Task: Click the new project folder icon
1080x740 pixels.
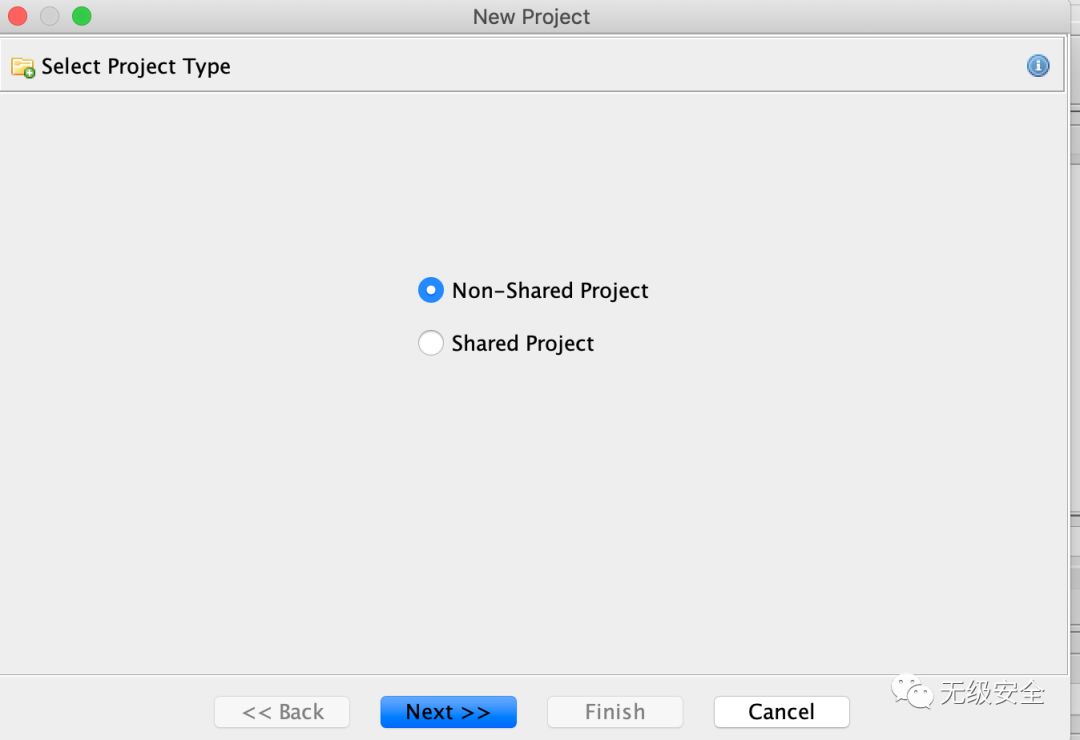Action: coord(23,67)
